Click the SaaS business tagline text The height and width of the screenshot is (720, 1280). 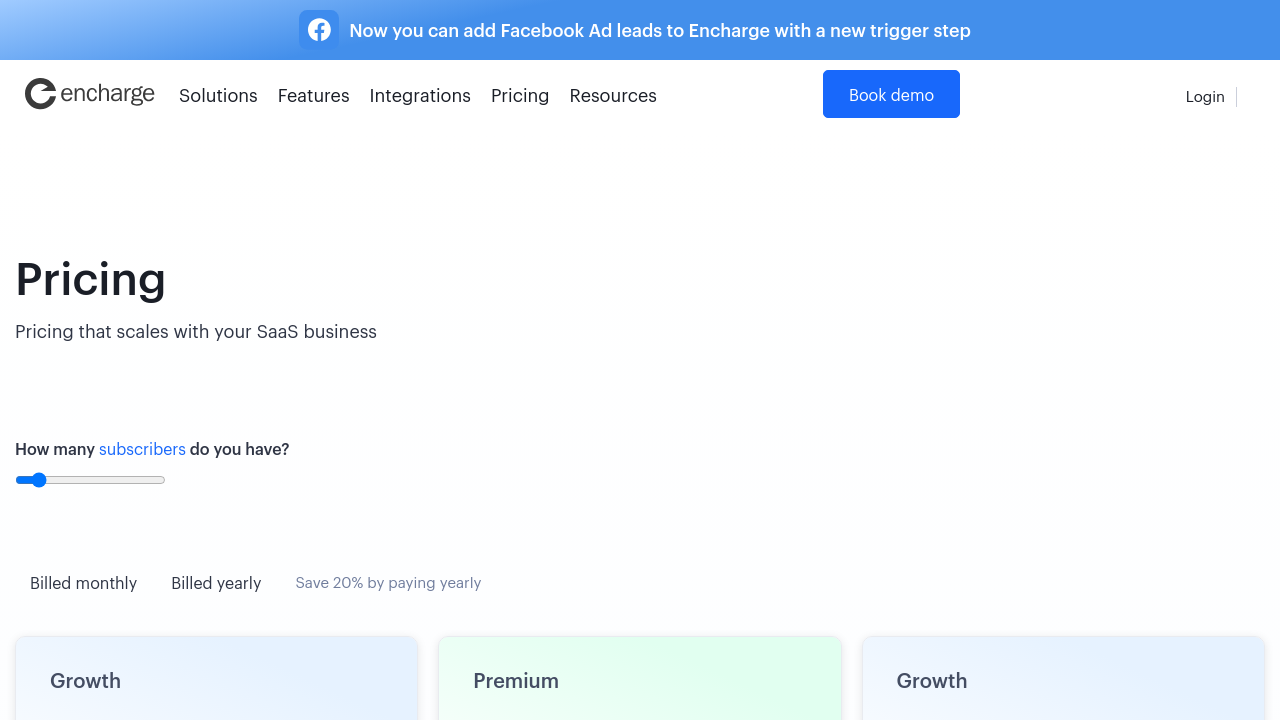click(196, 332)
